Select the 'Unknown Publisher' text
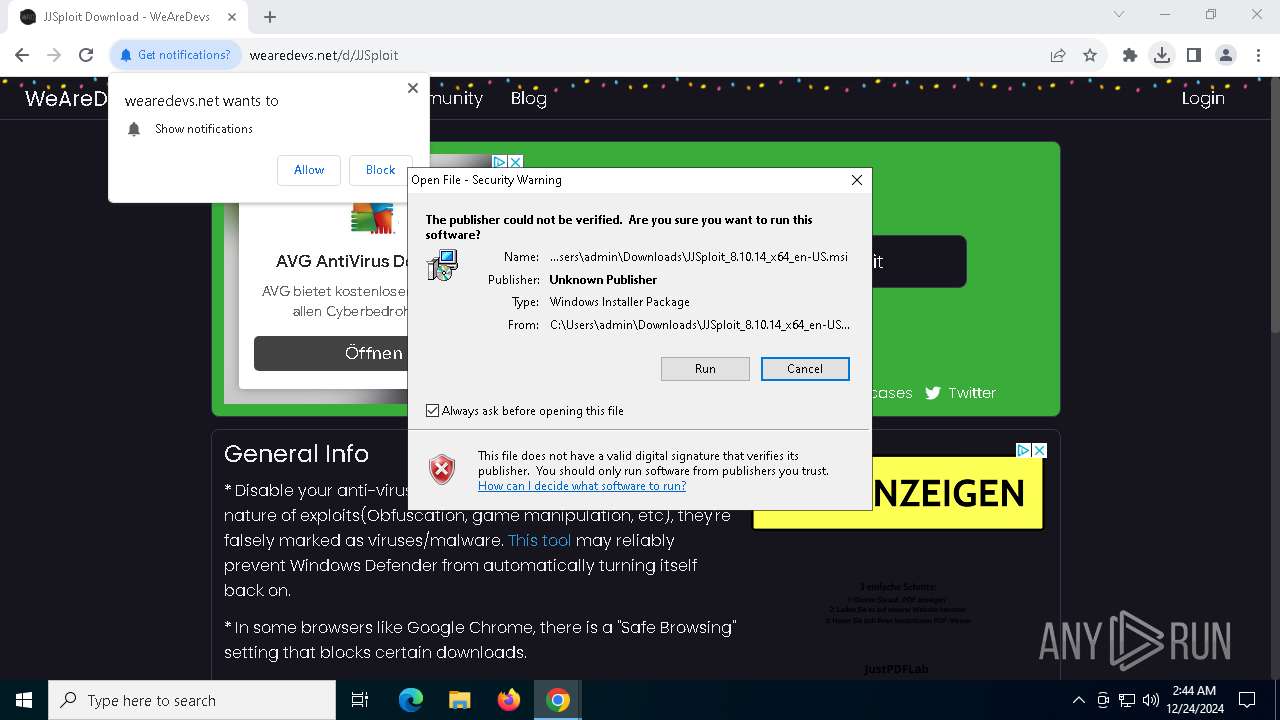The width and height of the screenshot is (1280, 720). pyautogui.click(x=603, y=280)
